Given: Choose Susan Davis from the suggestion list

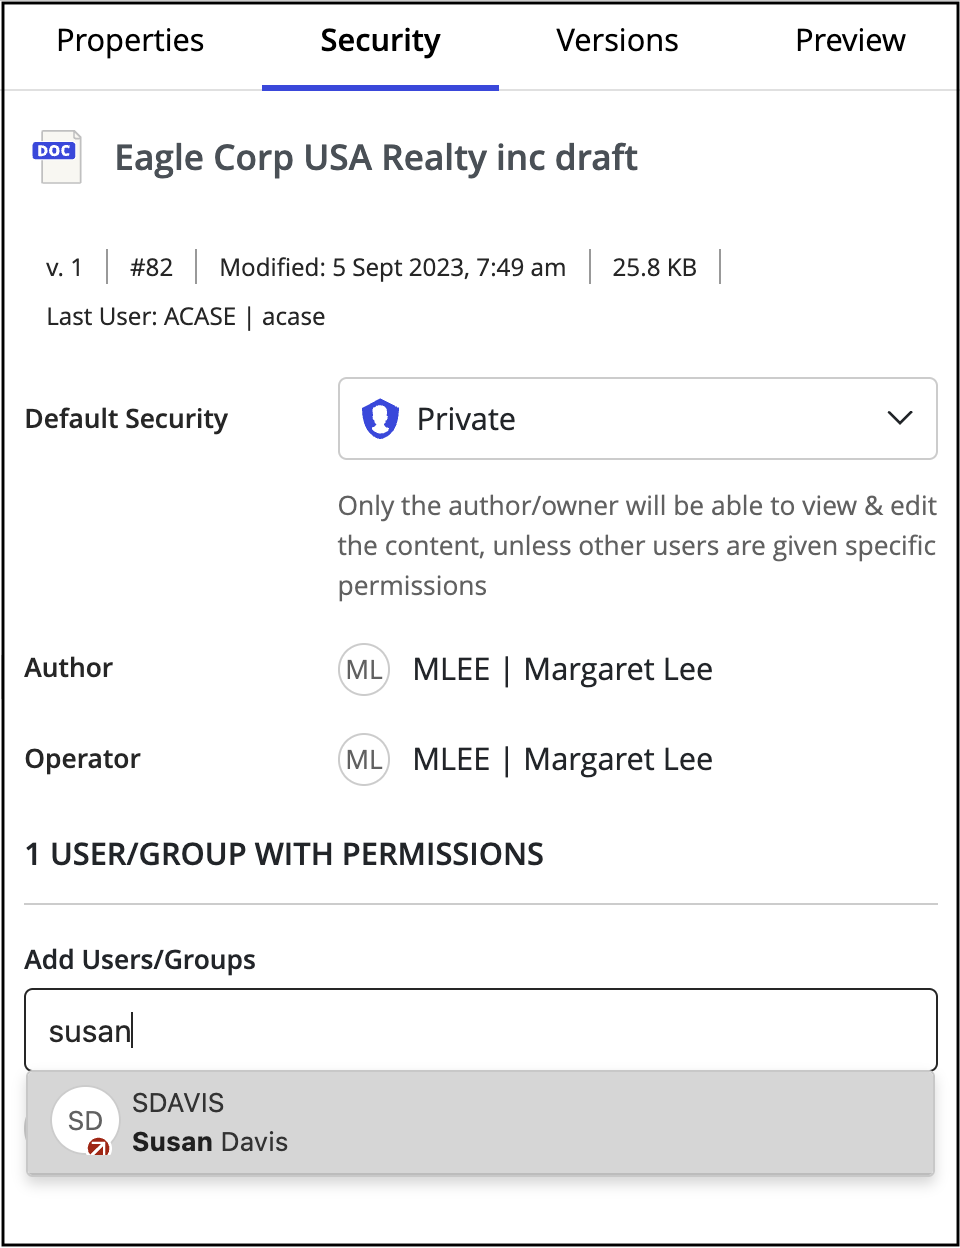Looking at the screenshot, I should (210, 1142).
